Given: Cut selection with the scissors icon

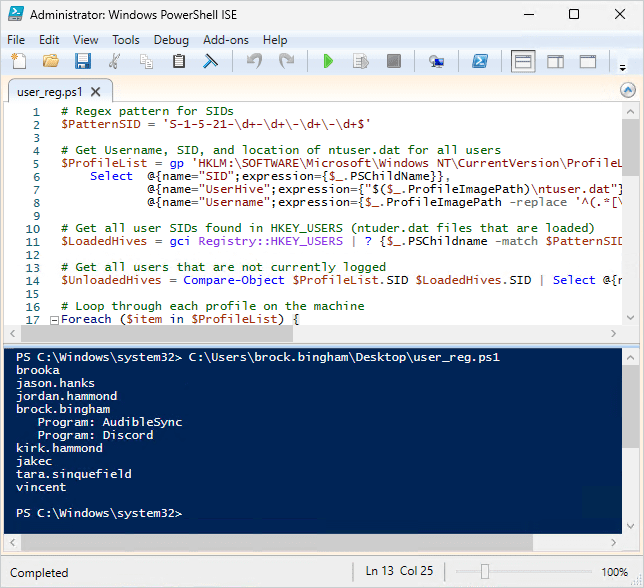Looking at the screenshot, I should (x=114, y=61).
